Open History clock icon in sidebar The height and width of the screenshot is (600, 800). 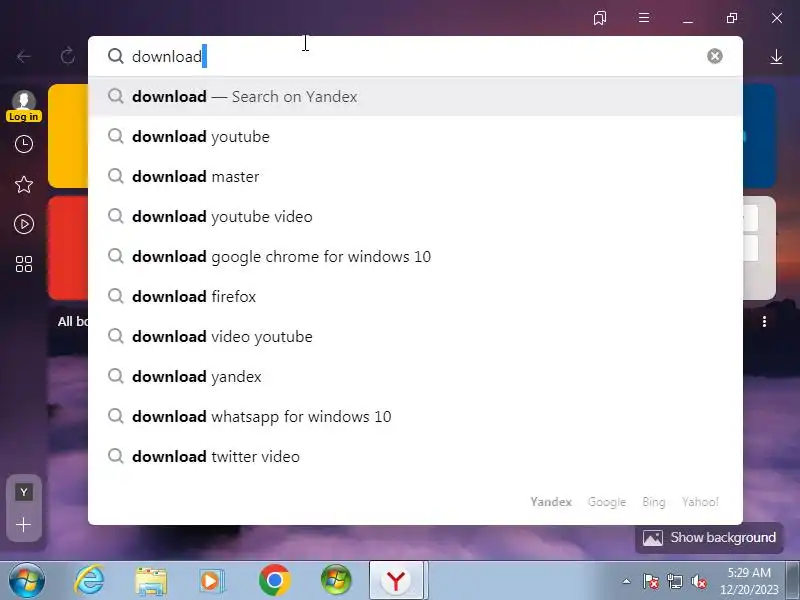(x=23, y=144)
